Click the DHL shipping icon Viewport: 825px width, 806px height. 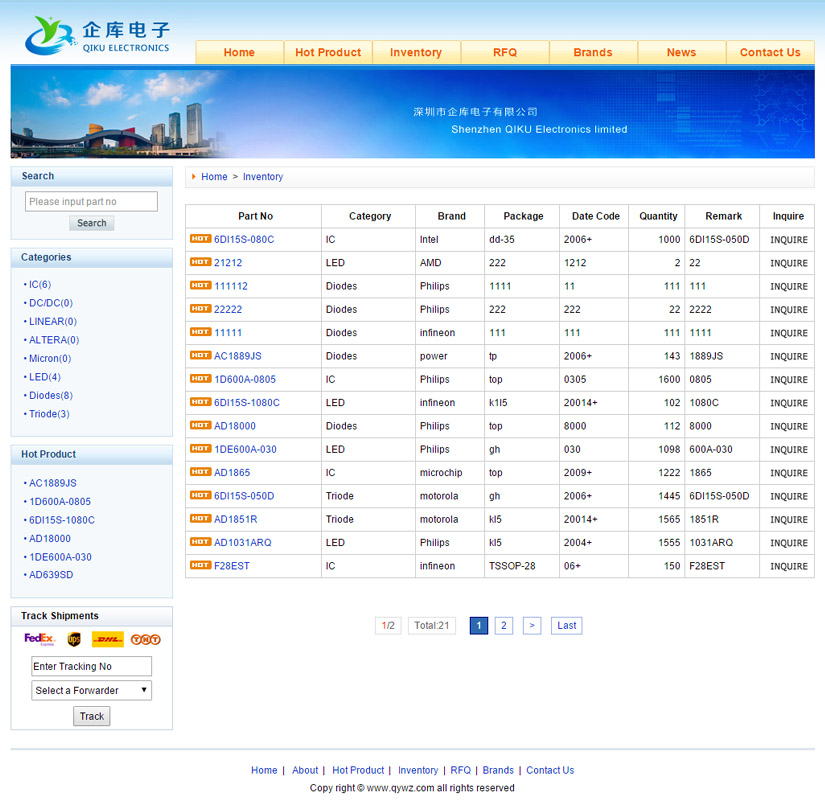pyautogui.click(x=107, y=639)
